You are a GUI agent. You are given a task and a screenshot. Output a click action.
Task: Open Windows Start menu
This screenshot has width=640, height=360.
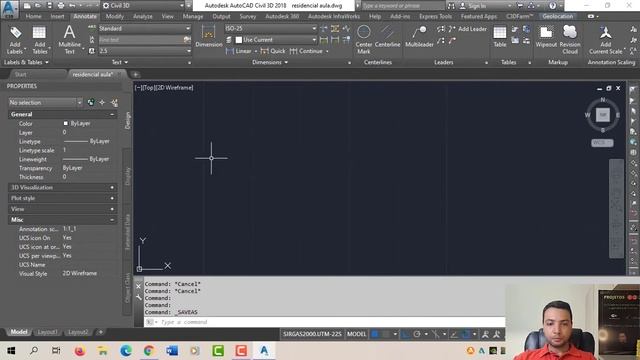(11, 351)
